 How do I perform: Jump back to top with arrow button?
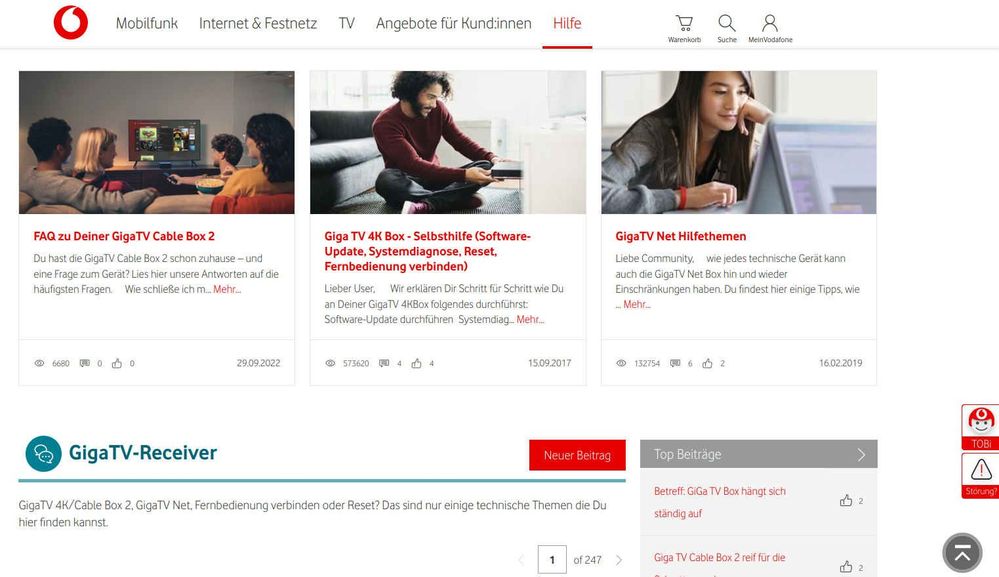point(962,552)
